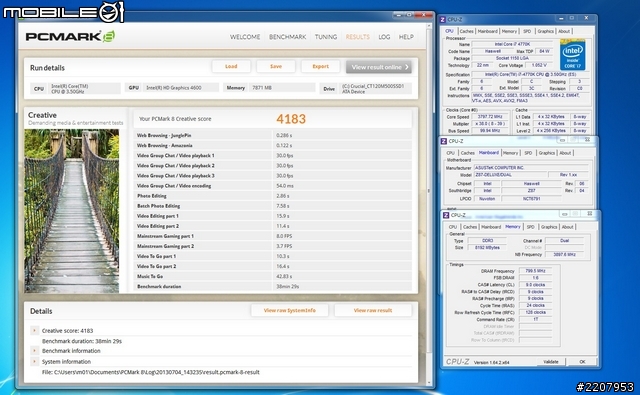The height and width of the screenshot is (395, 640).
Task: Select Memory tab in bottom CPU-Z window
Action: point(513,226)
